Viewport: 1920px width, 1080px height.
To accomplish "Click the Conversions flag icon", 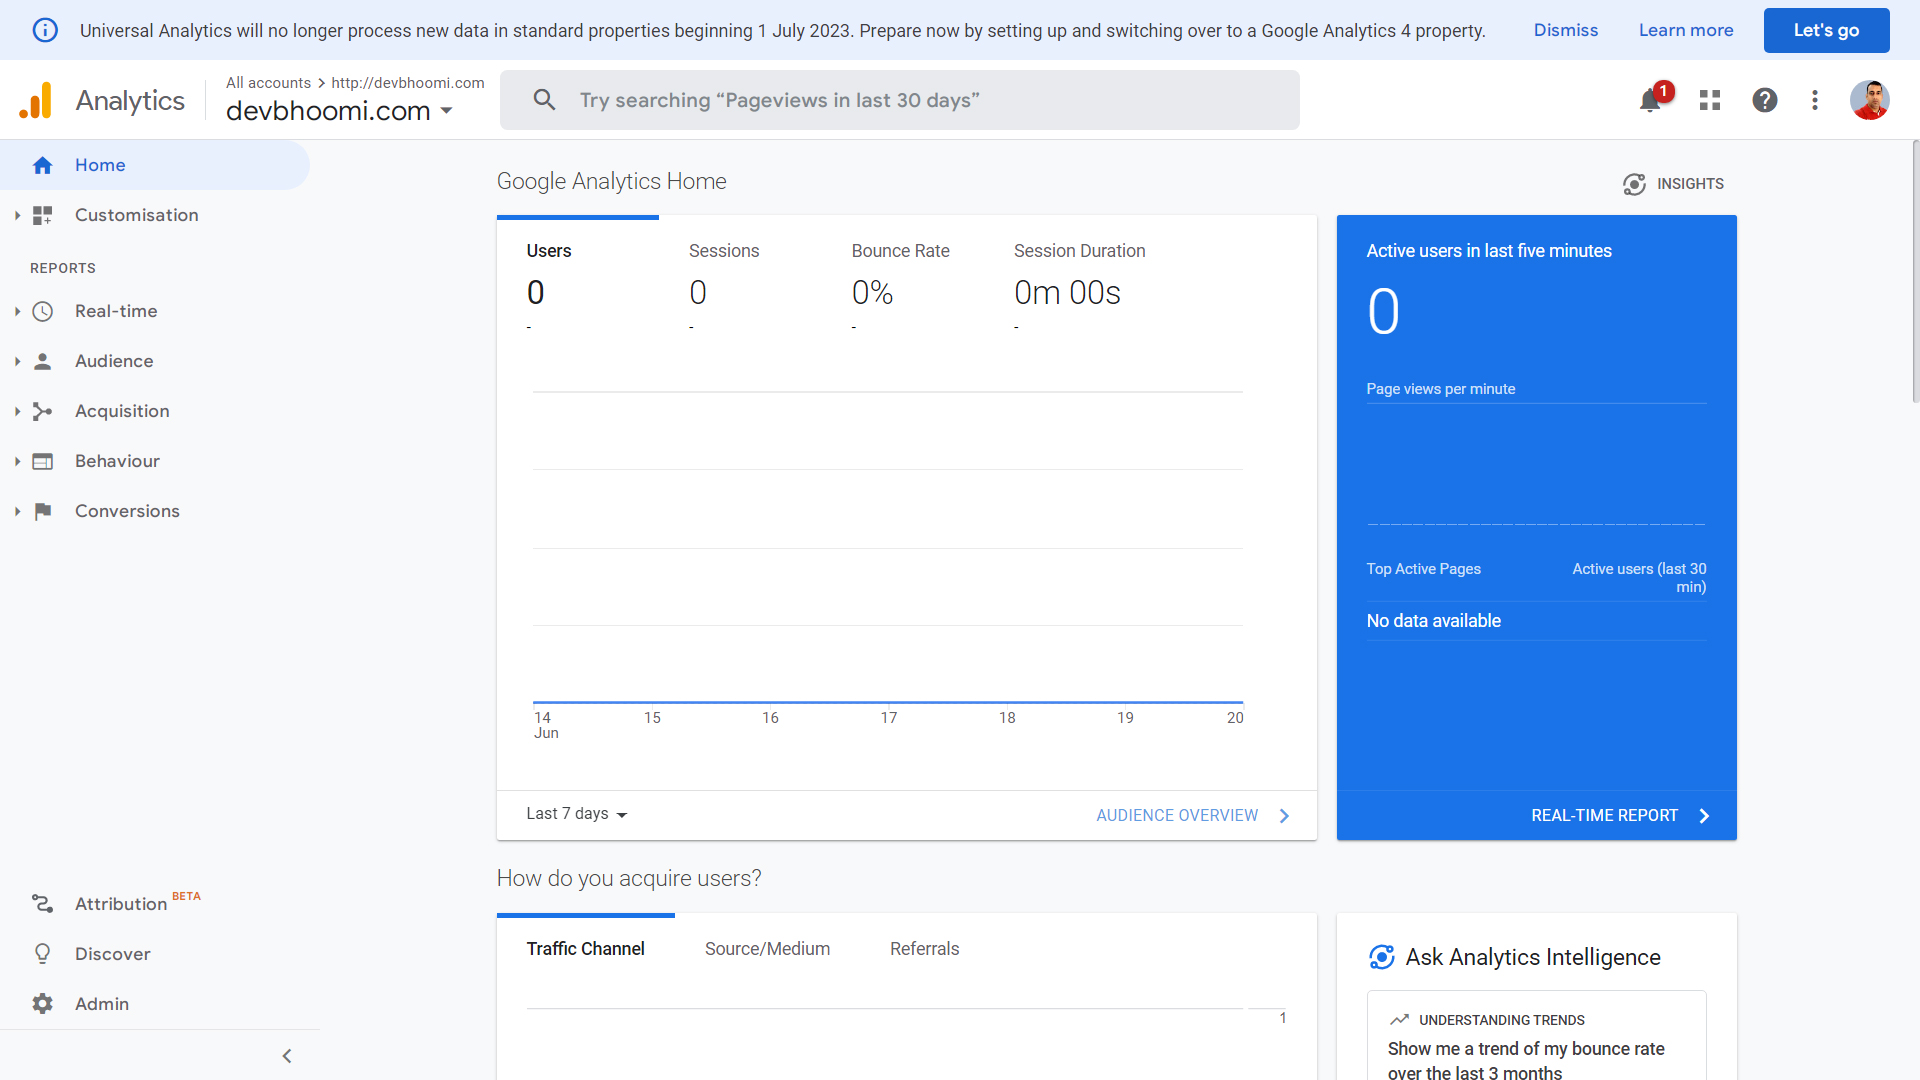I will (42, 511).
